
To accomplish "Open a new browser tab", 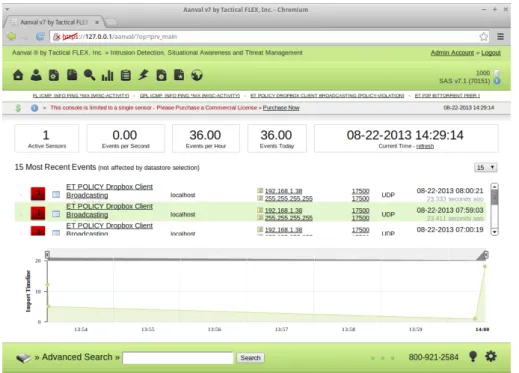I will click(x=111, y=22).
